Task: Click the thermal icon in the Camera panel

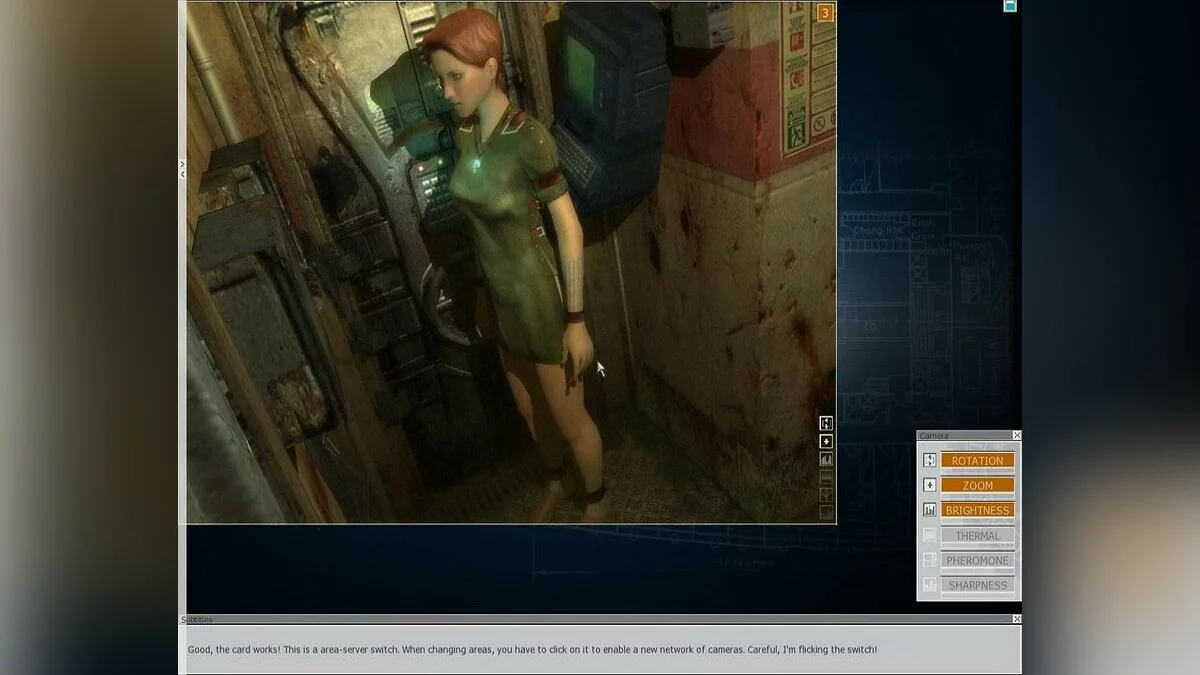Action: tap(930, 535)
